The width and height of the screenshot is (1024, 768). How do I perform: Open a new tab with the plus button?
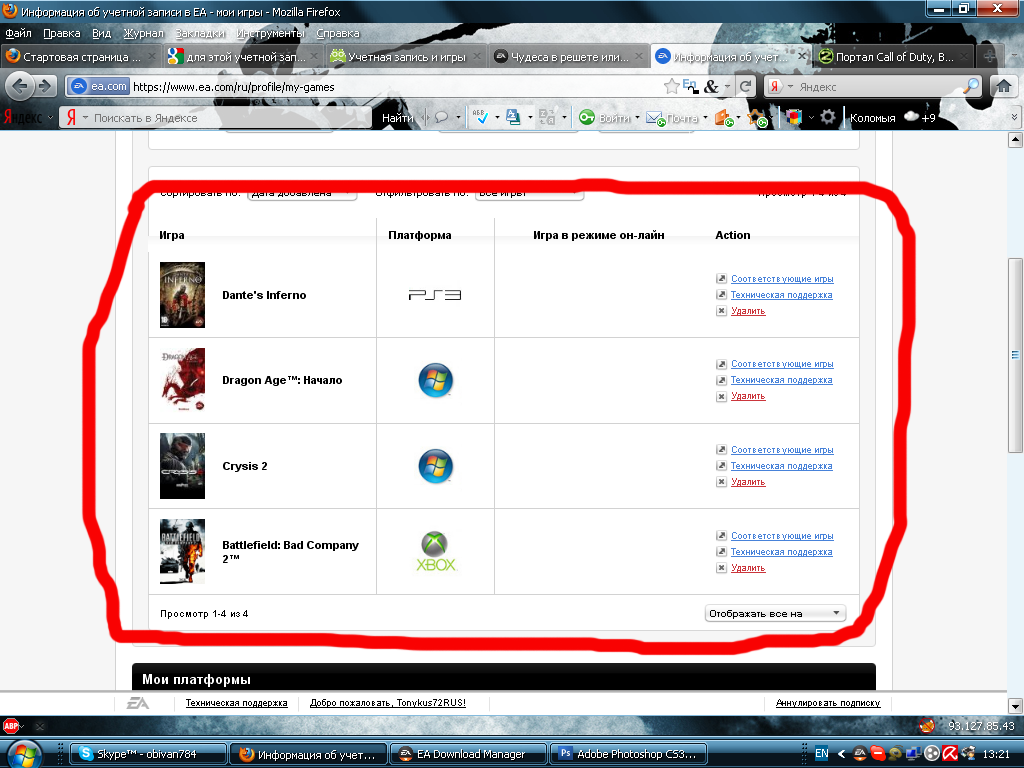pyautogui.click(x=990, y=57)
